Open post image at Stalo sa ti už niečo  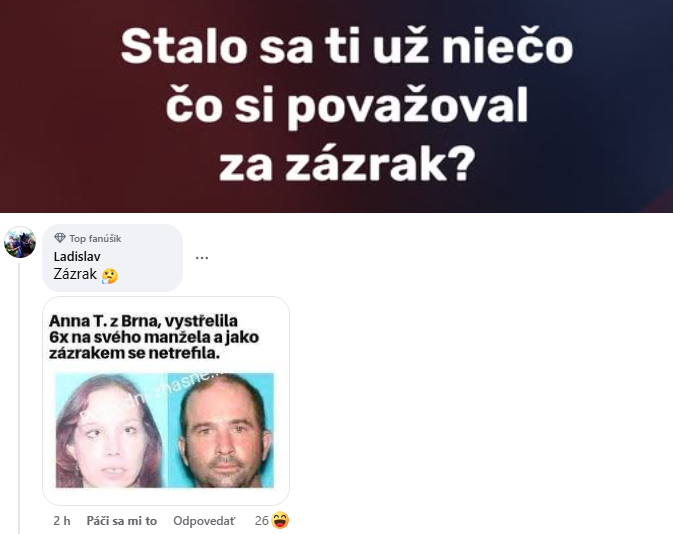point(347,46)
